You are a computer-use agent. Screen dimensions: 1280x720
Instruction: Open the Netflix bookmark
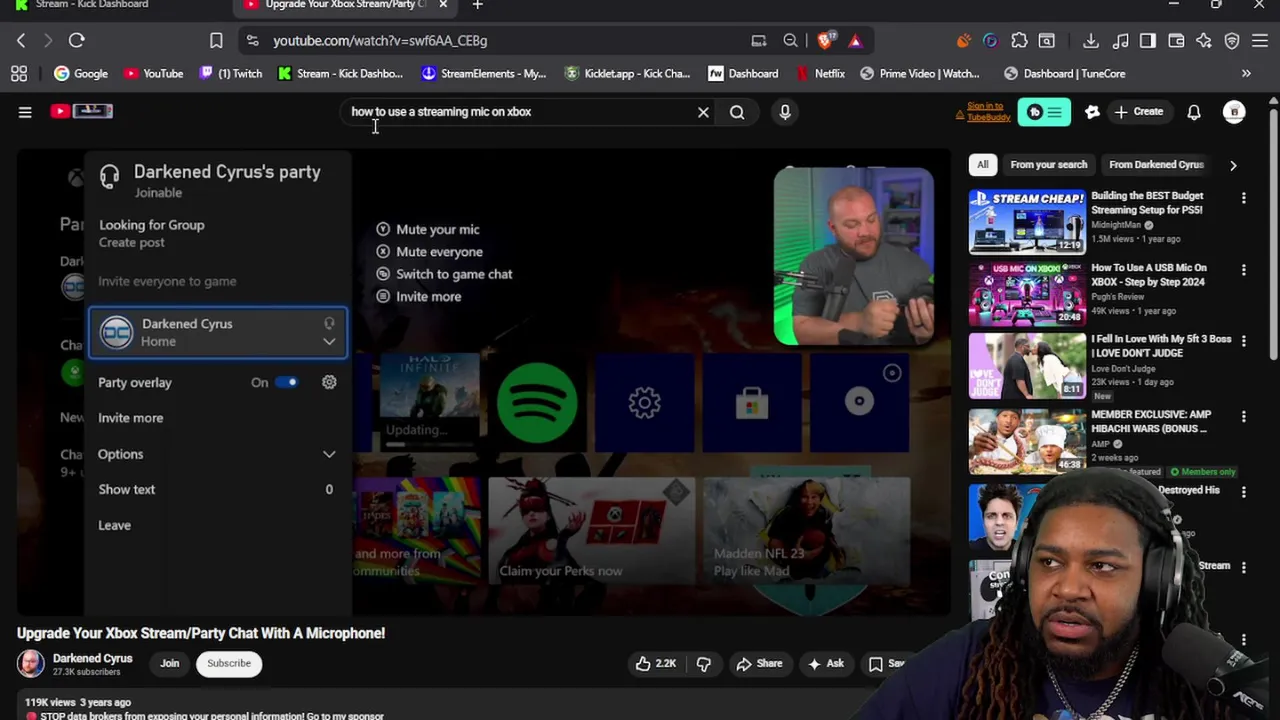pos(820,74)
